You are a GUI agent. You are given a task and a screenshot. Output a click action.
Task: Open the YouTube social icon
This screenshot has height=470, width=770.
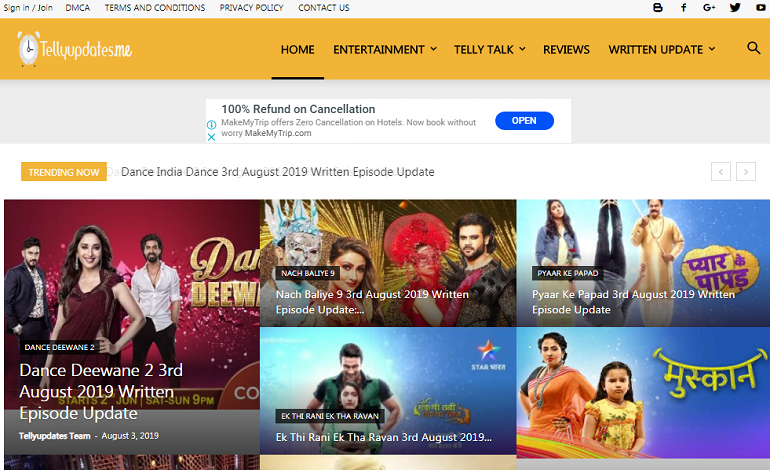pyautogui.click(x=761, y=7)
